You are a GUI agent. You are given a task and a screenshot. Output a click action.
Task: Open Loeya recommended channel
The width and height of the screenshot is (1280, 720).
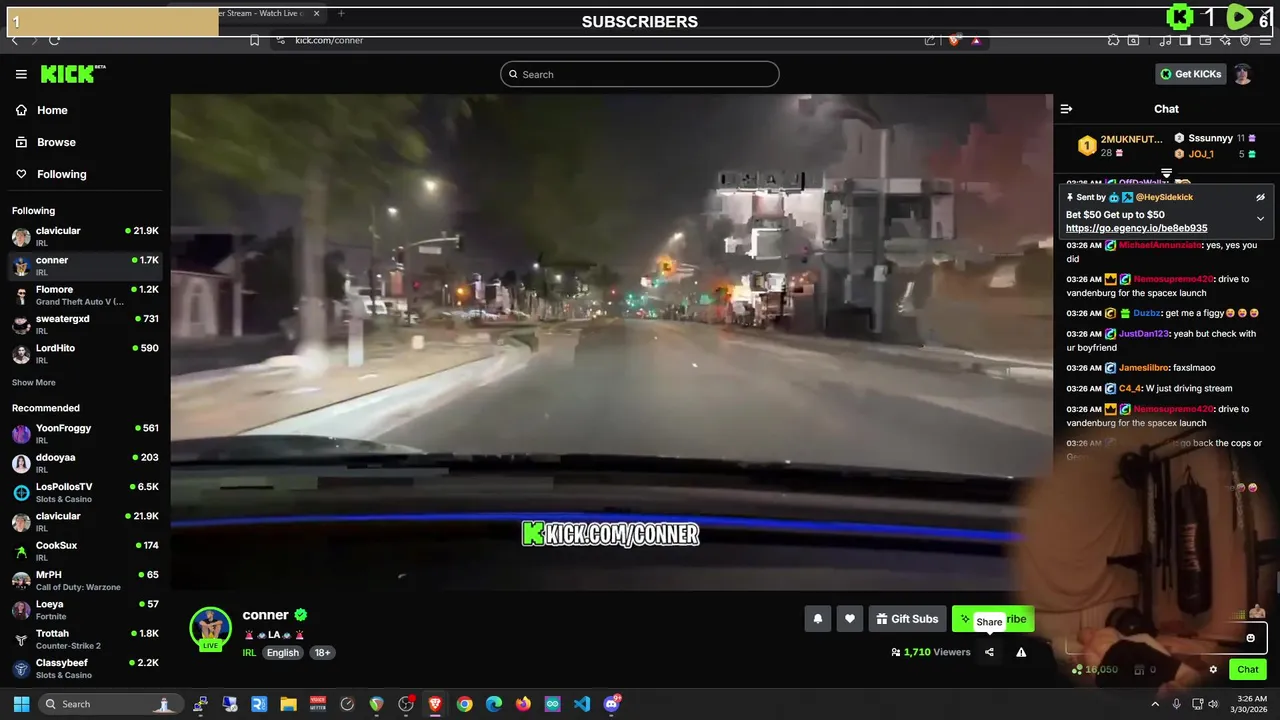pyautogui.click(x=85, y=610)
